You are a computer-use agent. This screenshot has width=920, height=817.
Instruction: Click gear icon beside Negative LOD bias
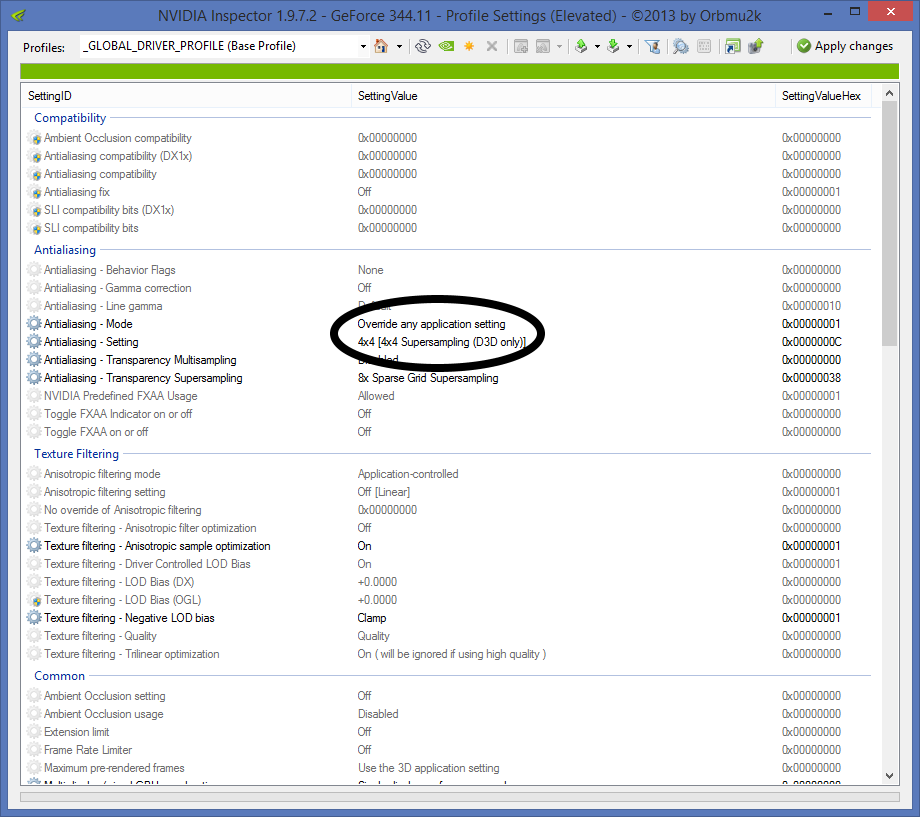pos(34,617)
